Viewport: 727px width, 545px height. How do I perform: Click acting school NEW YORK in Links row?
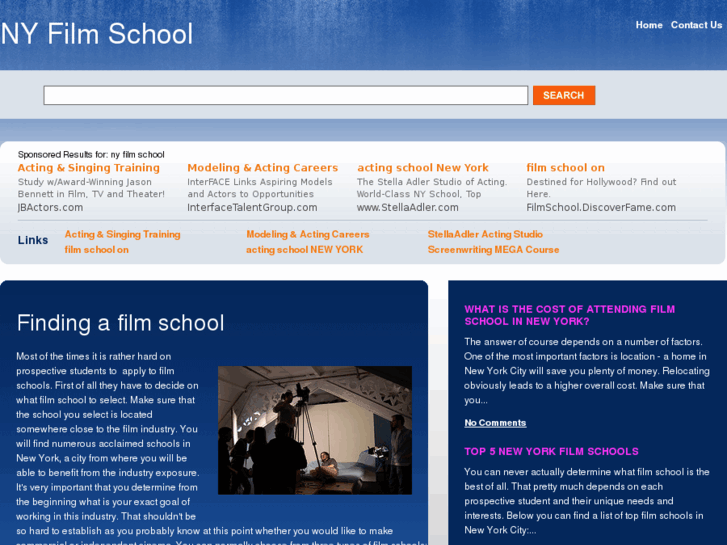pos(304,250)
